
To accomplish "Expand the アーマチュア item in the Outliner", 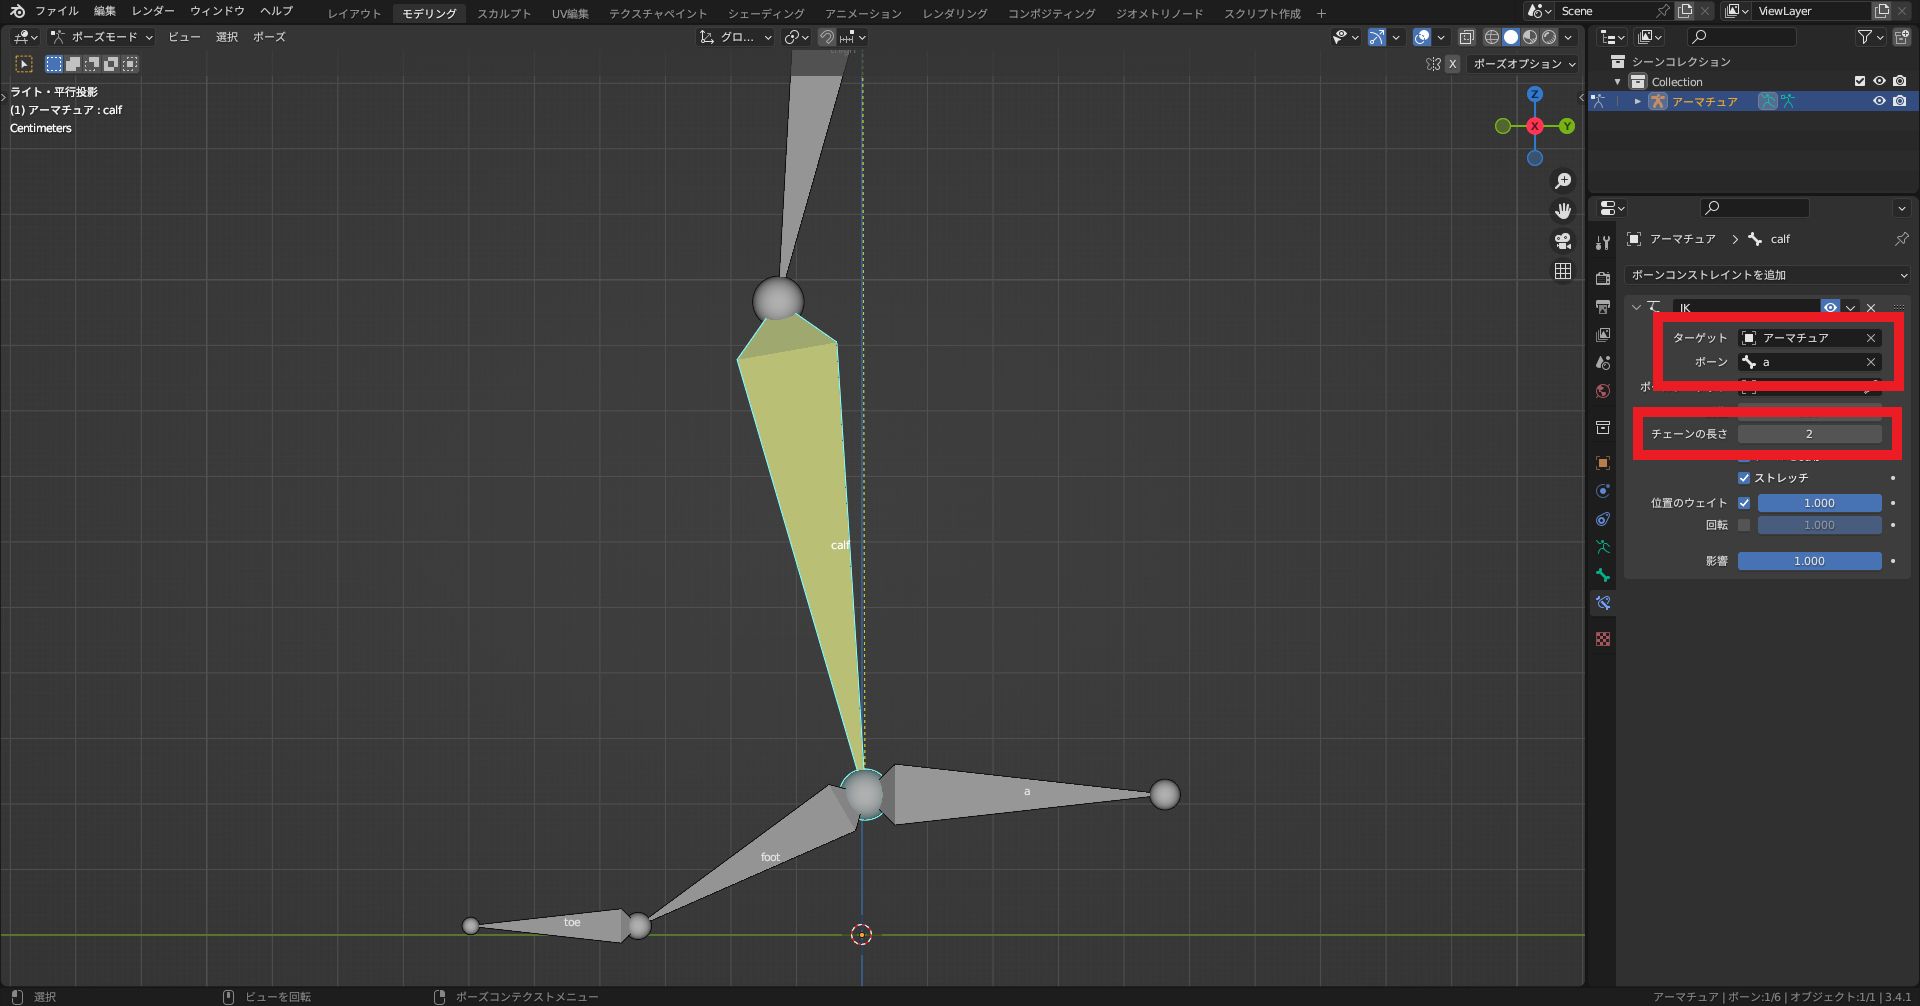I will [1638, 101].
